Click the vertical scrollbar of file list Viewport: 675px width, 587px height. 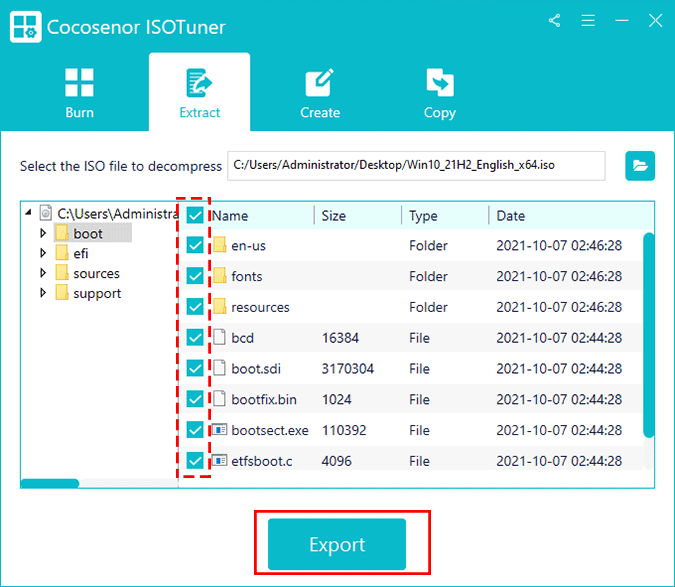648,335
